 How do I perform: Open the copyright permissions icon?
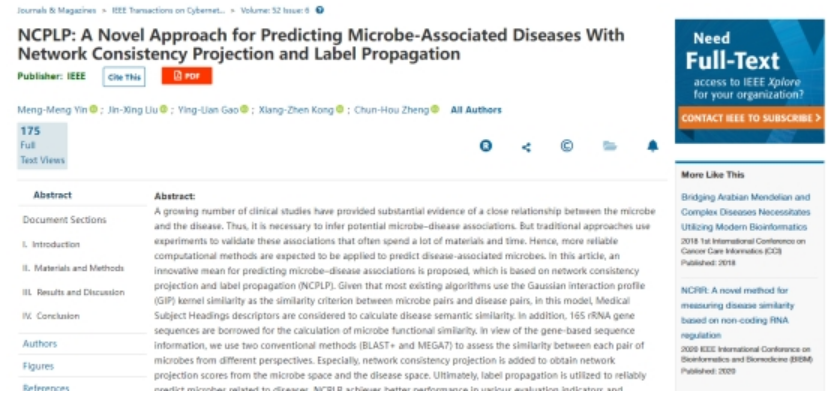coord(567,147)
